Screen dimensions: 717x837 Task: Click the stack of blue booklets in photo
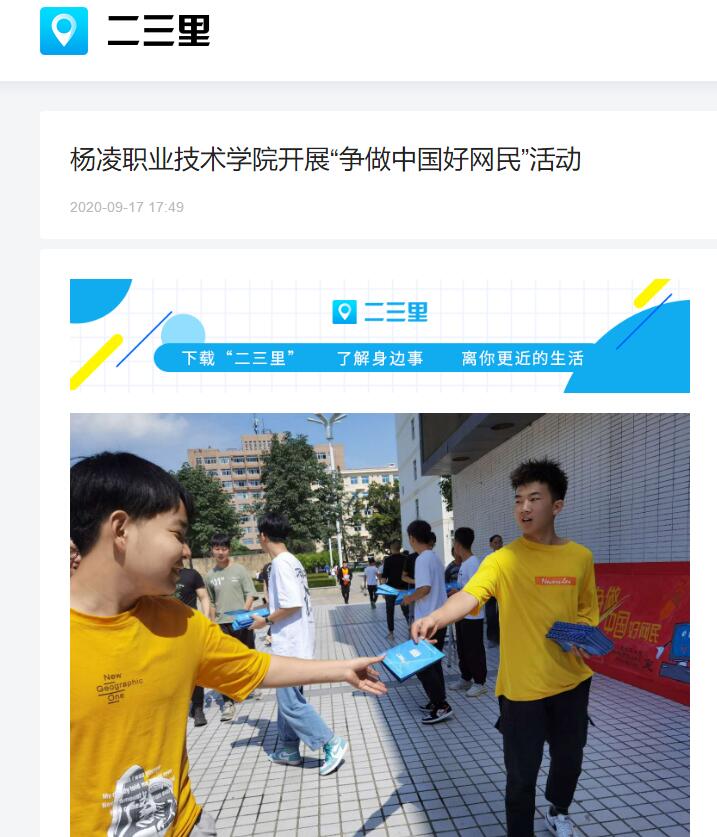click(579, 638)
